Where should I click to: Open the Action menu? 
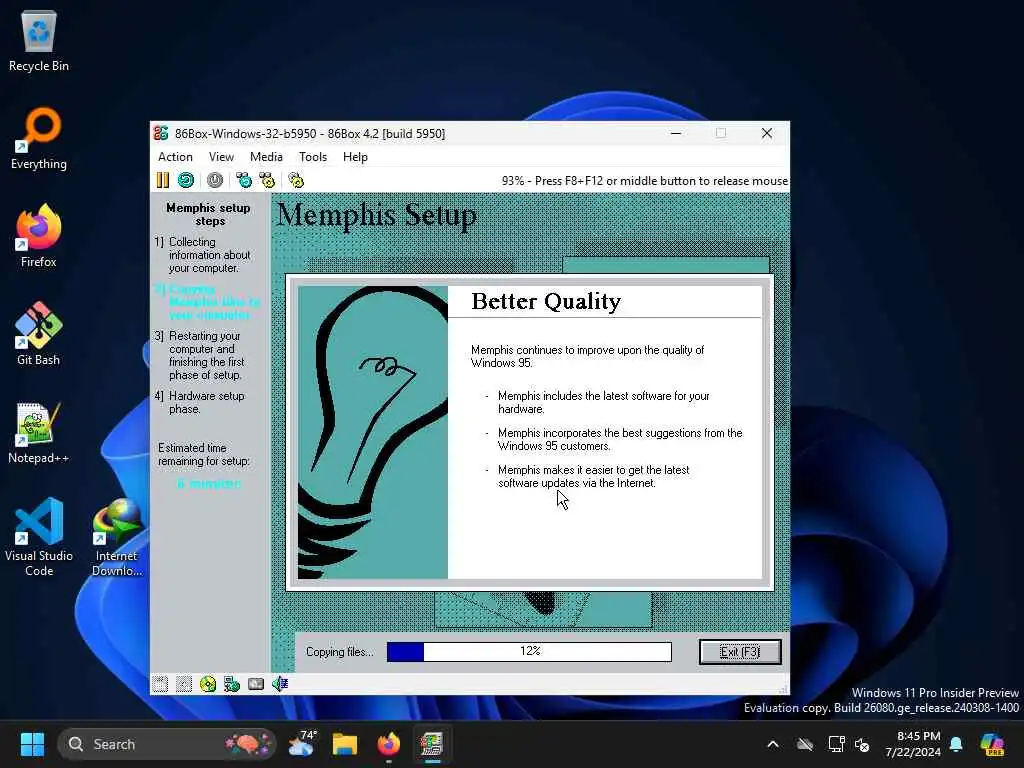[175, 157]
